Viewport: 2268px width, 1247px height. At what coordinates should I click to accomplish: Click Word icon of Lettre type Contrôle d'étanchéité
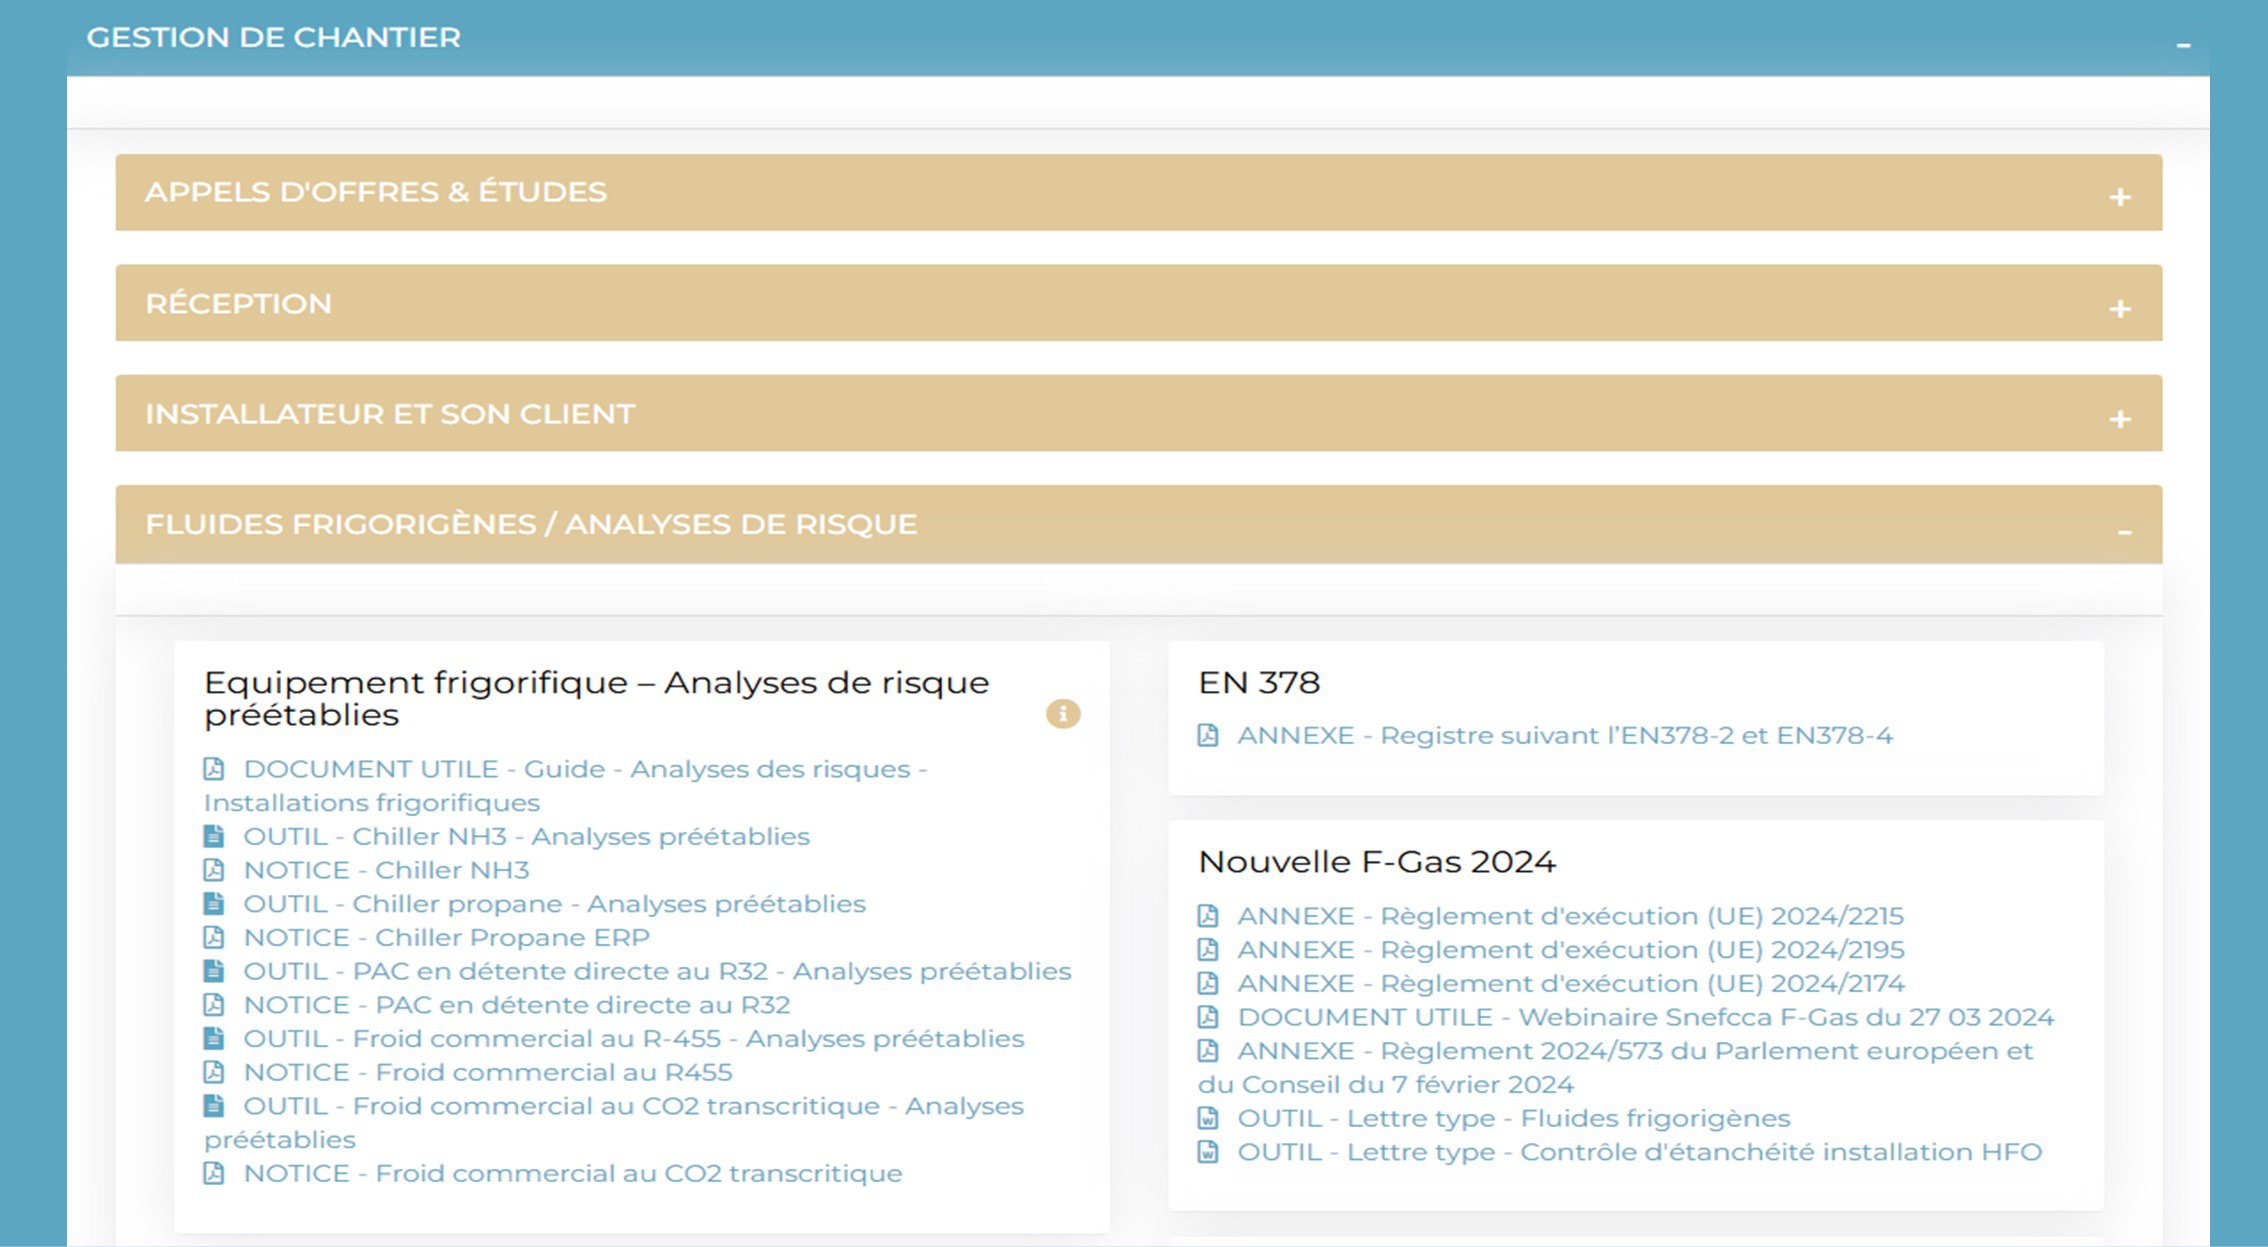point(1208,1152)
